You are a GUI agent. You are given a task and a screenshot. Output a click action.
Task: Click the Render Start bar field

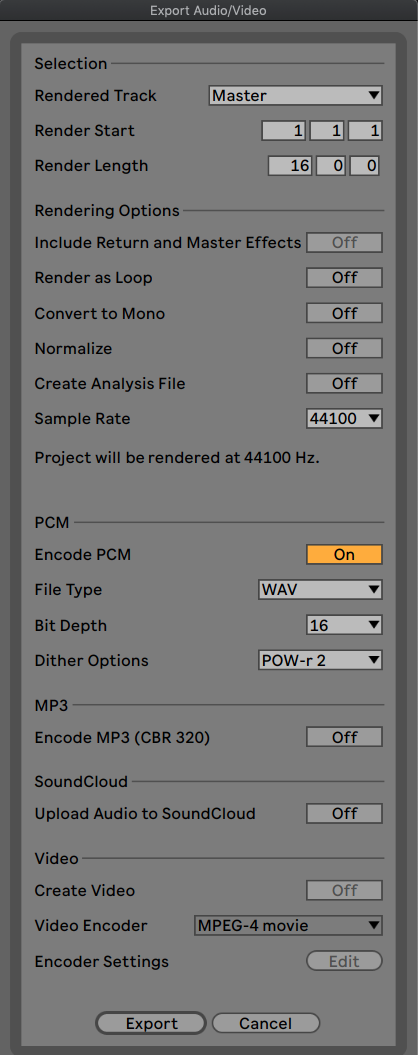click(x=284, y=131)
